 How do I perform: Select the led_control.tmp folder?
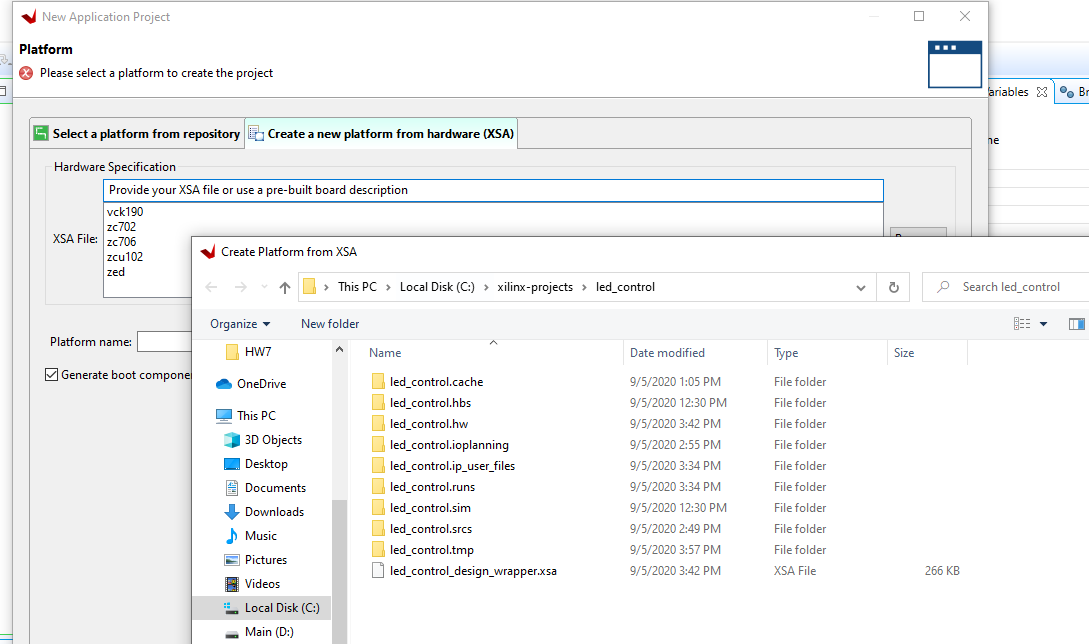coord(431,550)
